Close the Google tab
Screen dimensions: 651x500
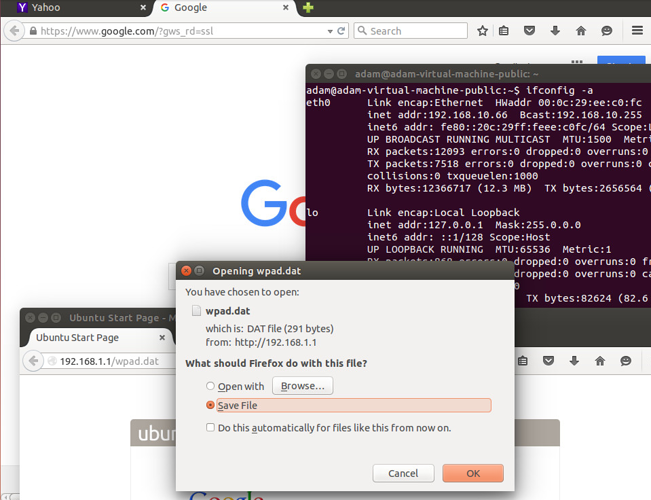[286, 7]
